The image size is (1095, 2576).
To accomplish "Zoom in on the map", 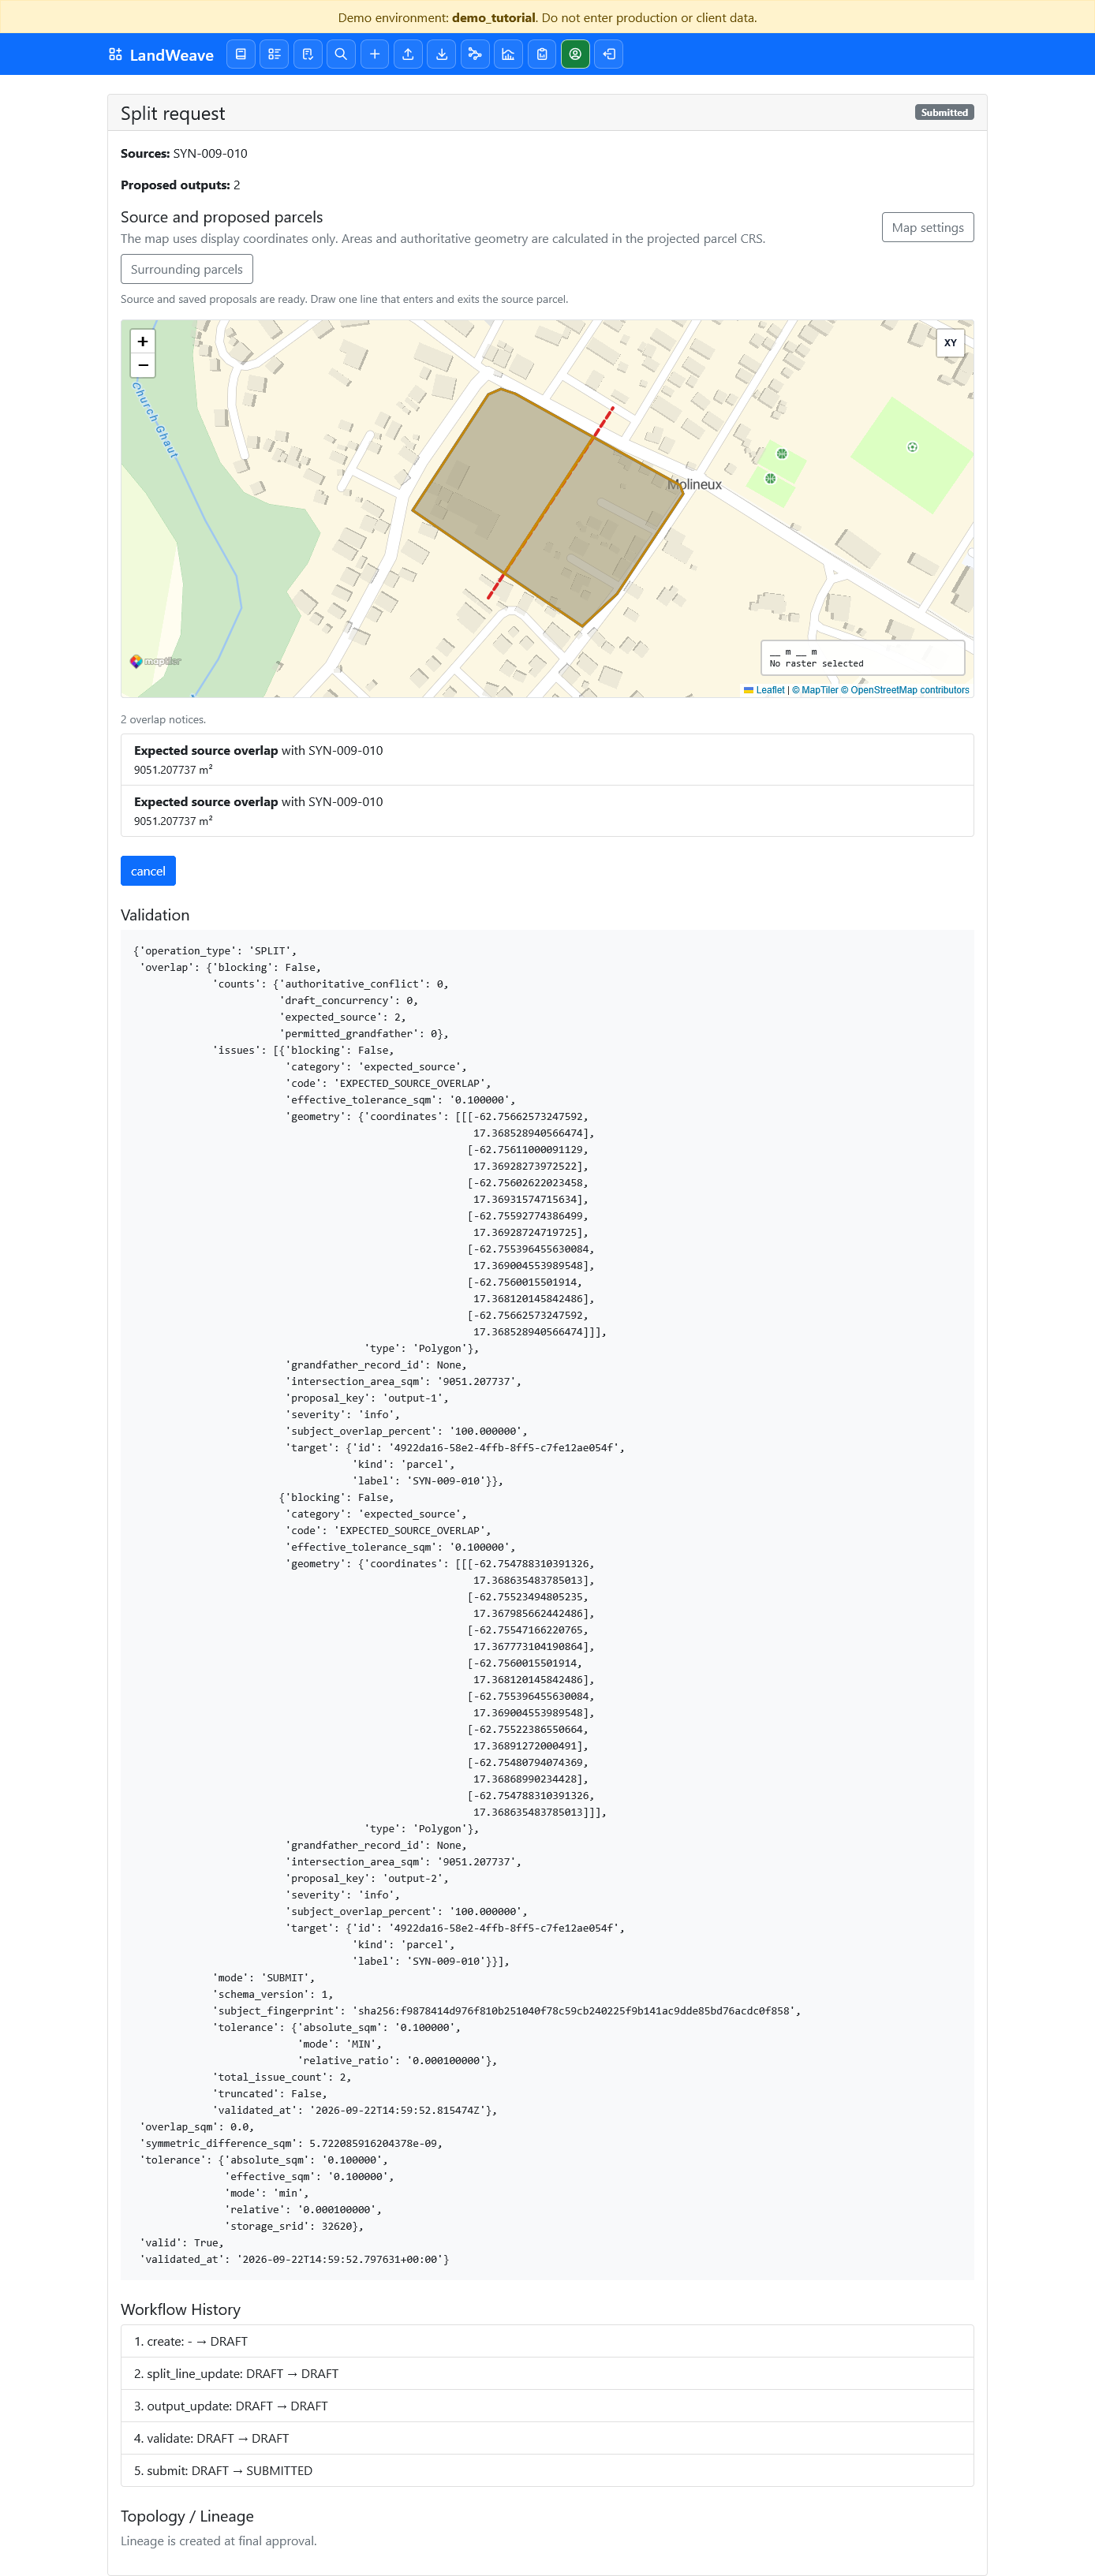I will tap(143, 342).
